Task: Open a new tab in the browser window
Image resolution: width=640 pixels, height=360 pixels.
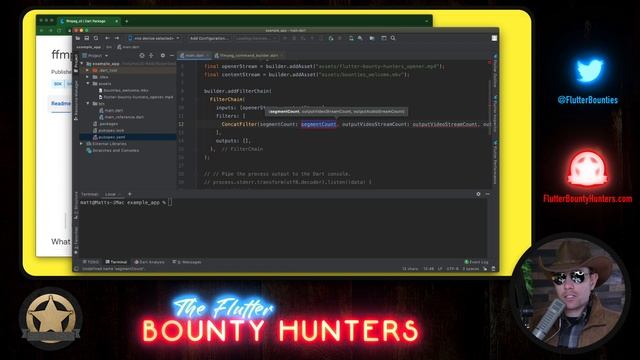Action: [x=127, y=21]
